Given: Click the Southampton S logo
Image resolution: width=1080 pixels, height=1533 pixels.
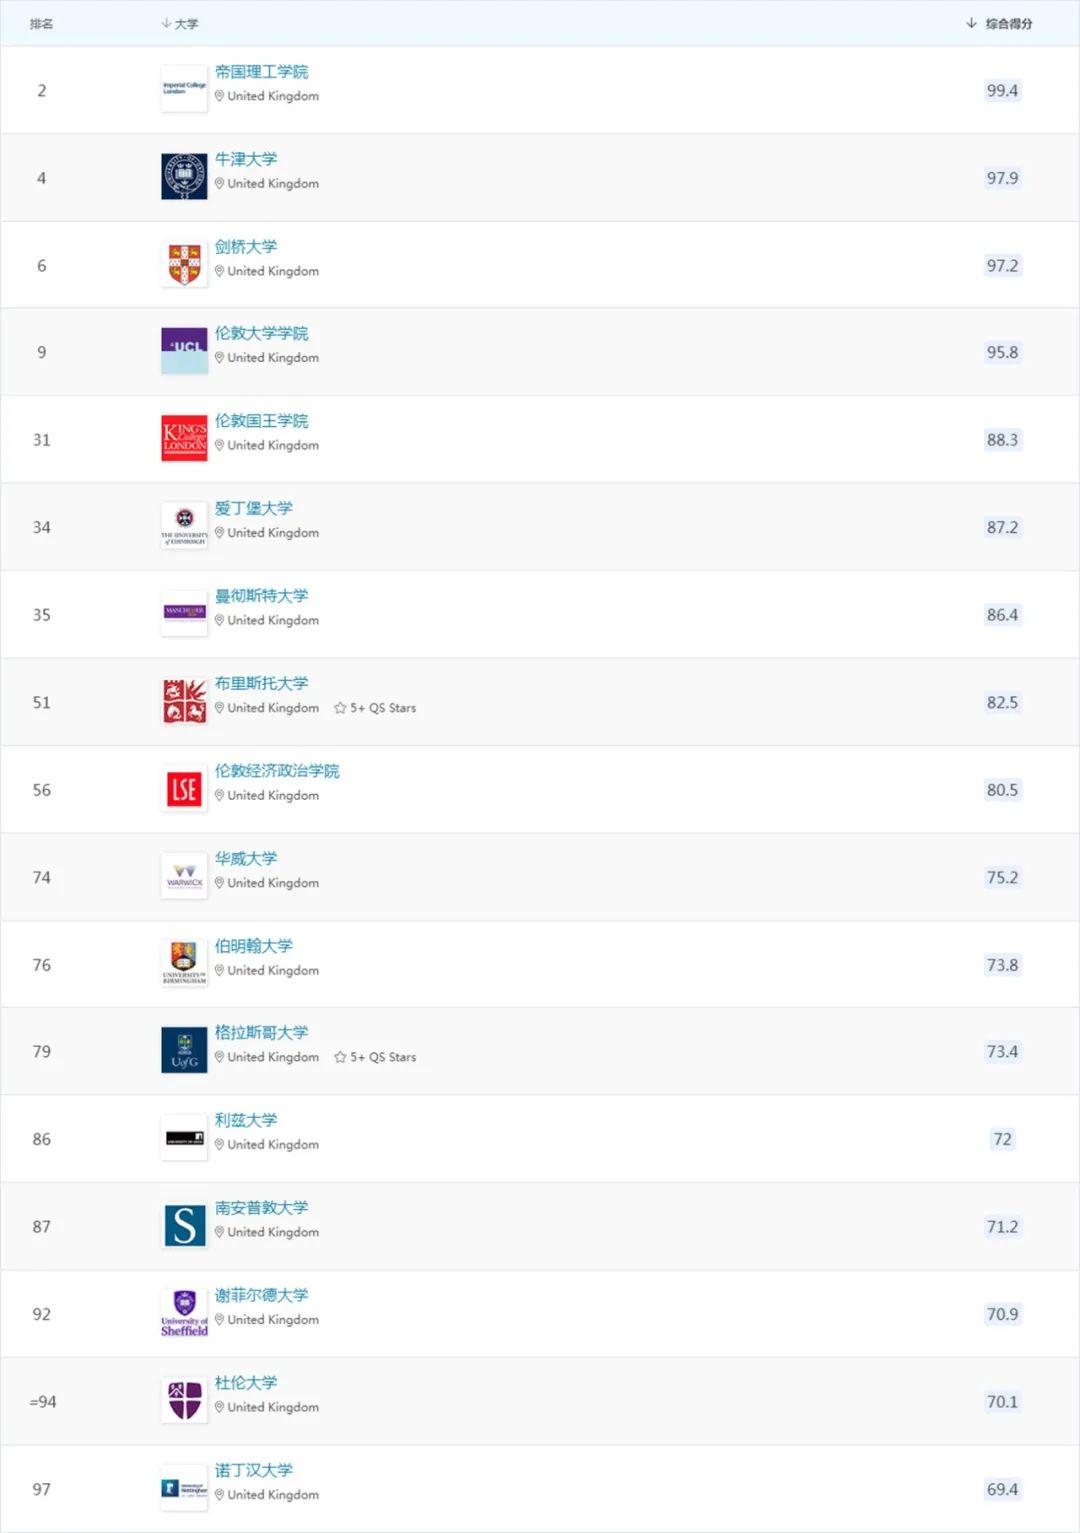Looking at the screenshot, I should tap(184, 1226).
